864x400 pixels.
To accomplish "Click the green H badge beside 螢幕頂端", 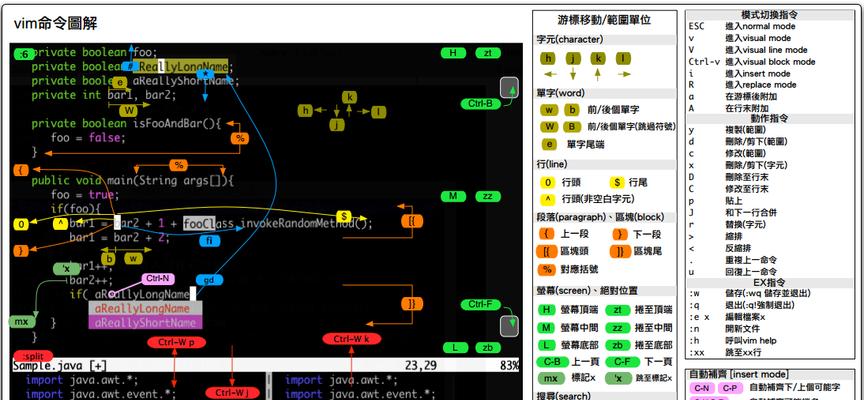I will 547,310.
